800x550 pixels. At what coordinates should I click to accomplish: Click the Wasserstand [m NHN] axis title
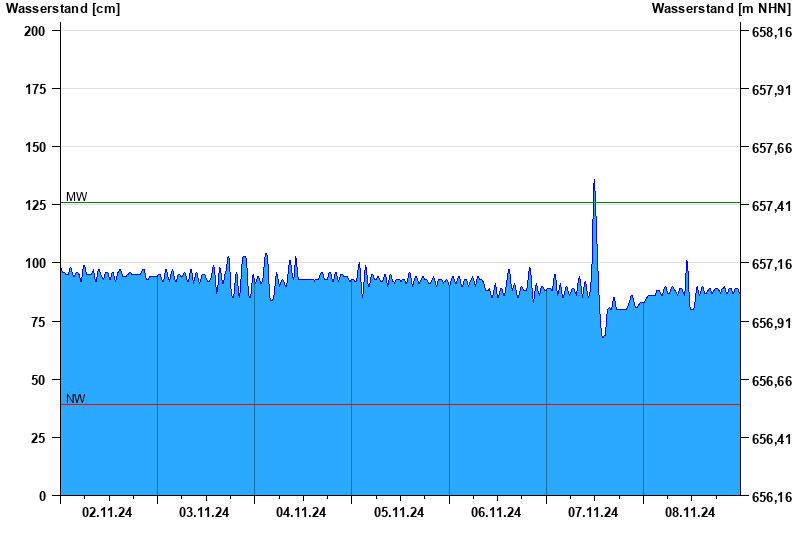pyautogui.click(x=721, y=8)
